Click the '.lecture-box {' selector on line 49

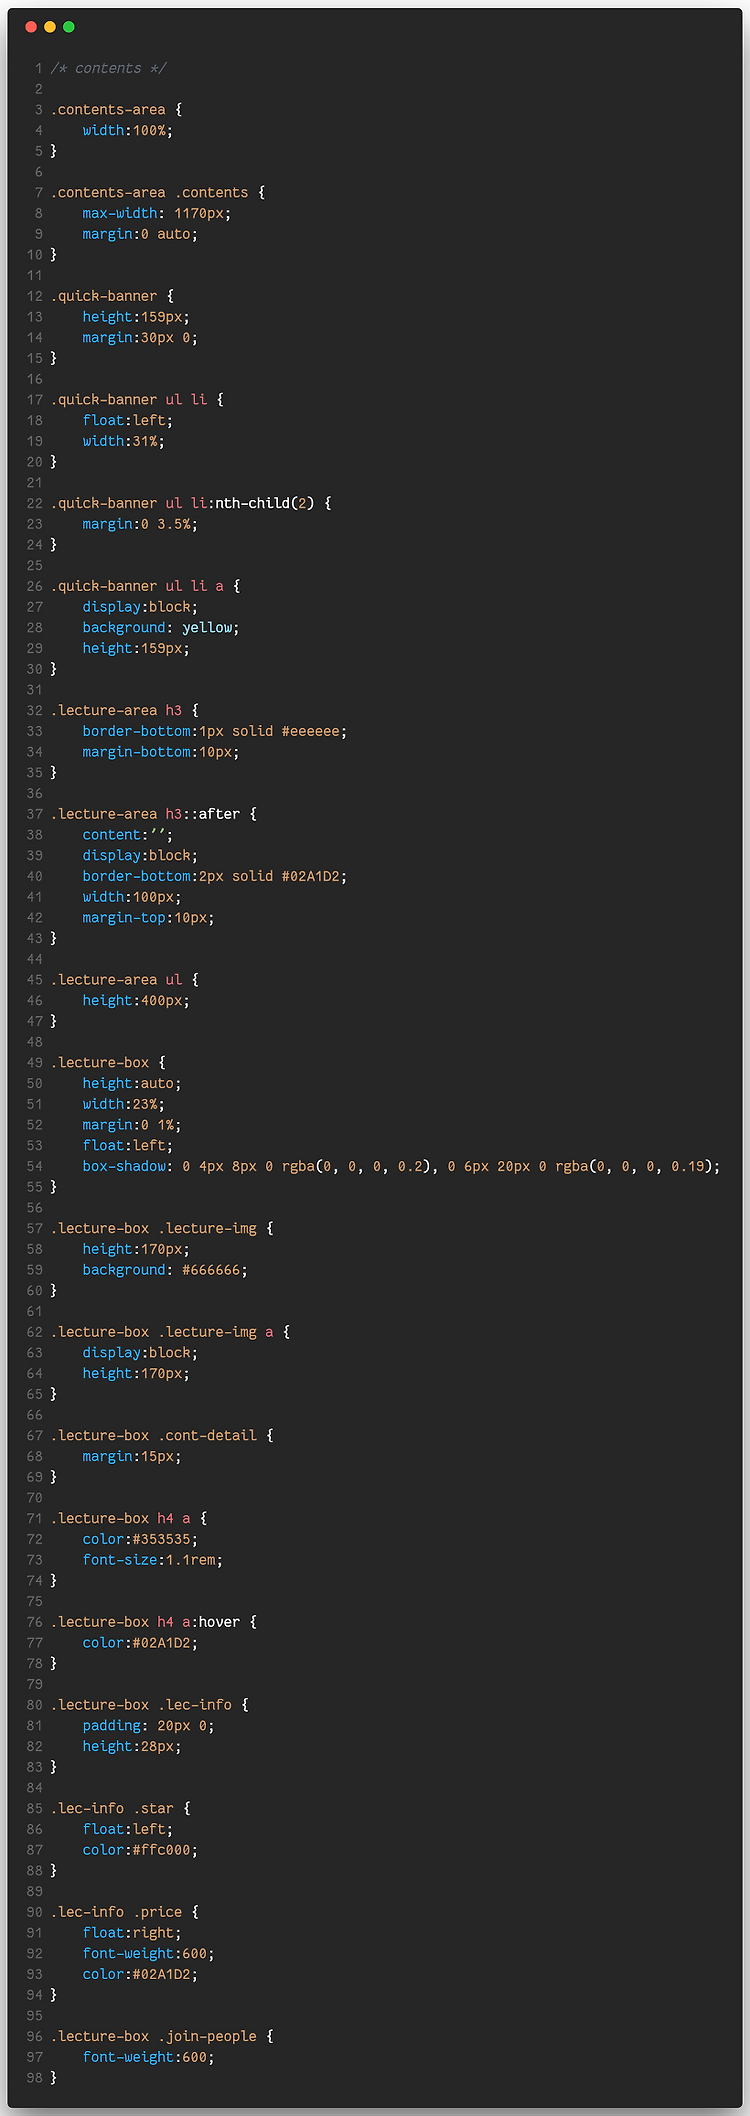click(x=109, y=1063)
